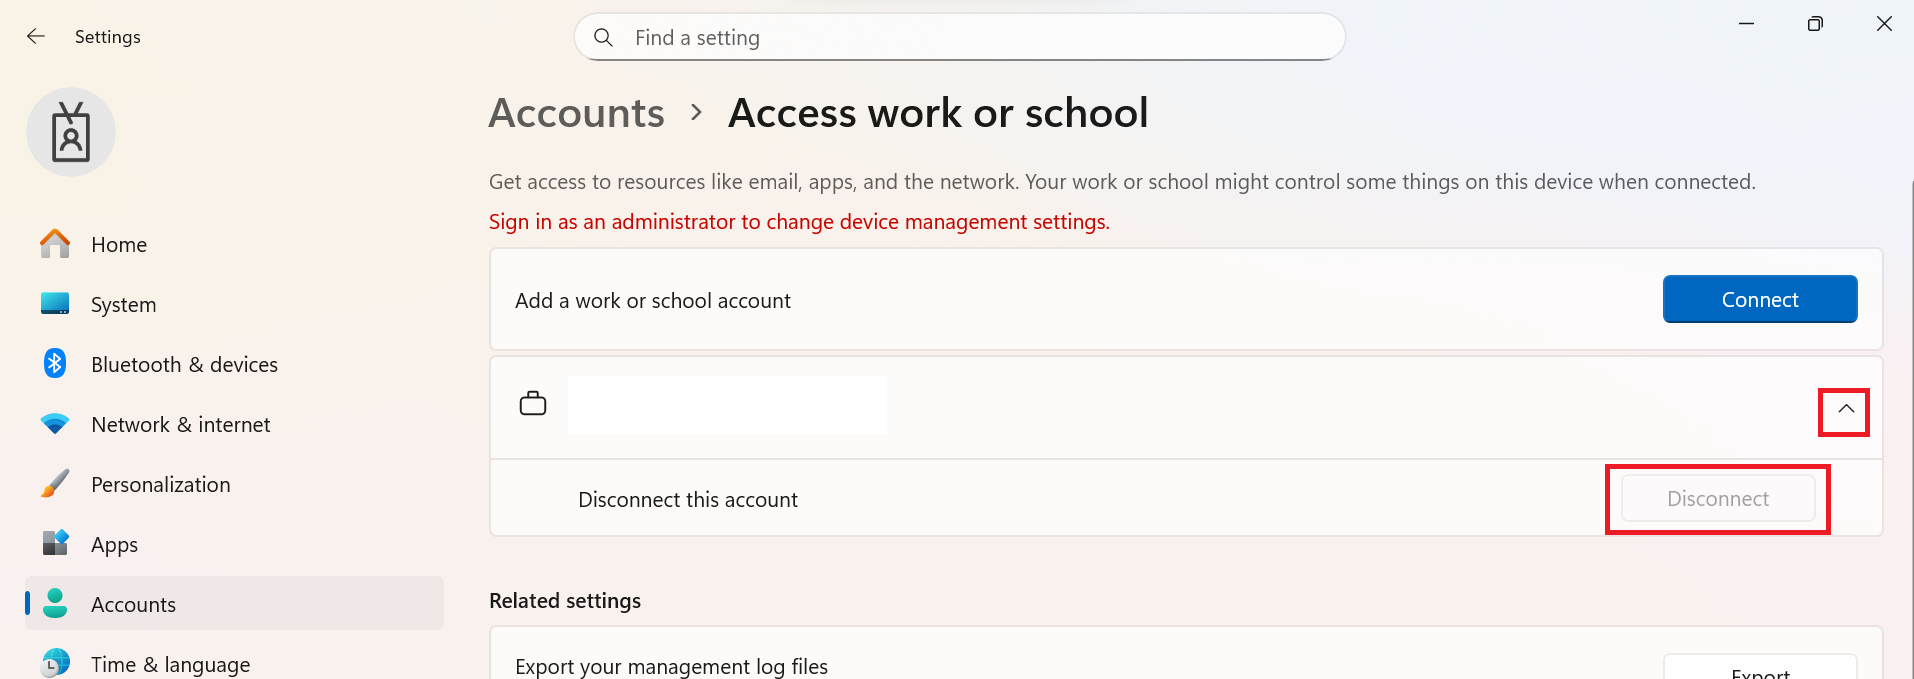Click the Home house icon
Screen dimensions: 1914x679
pyautogui.click(x=55, y=244)
